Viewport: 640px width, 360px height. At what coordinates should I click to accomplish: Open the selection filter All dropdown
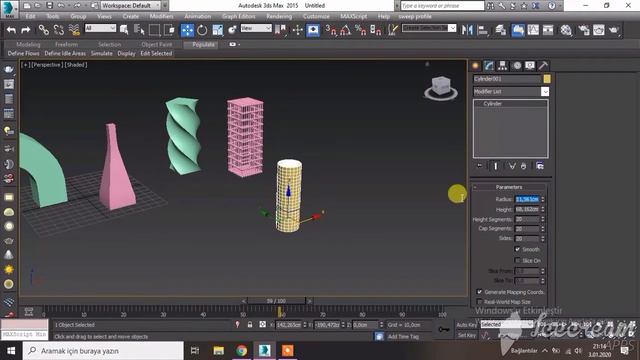click(x=100, y=28)
